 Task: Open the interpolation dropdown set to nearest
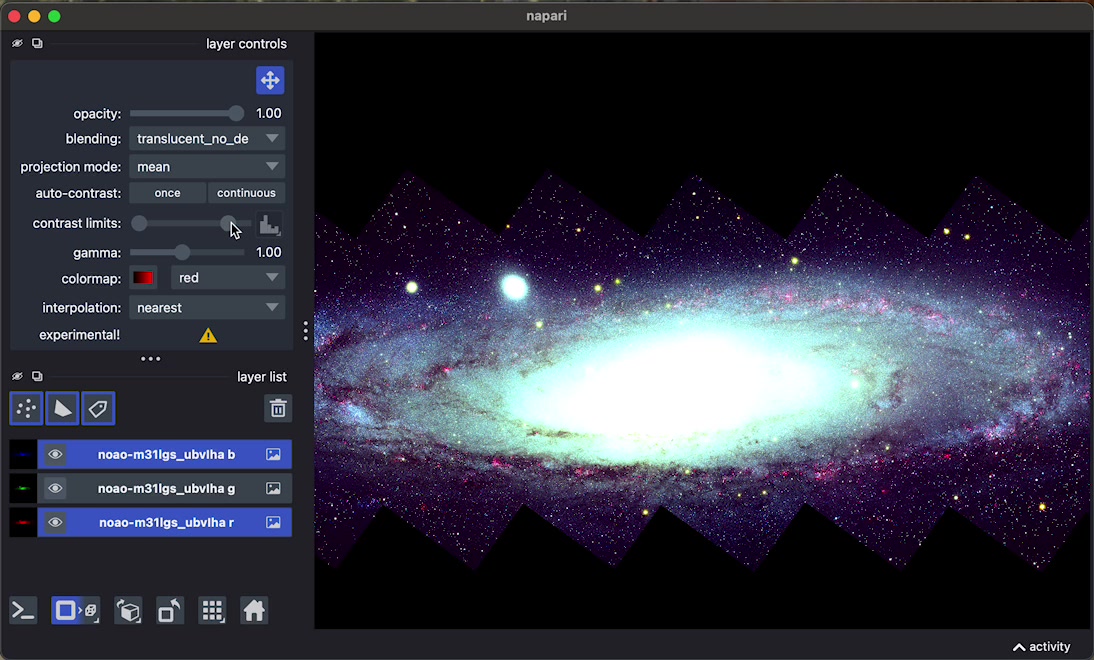pyautogui.click(x=207, y=308)
